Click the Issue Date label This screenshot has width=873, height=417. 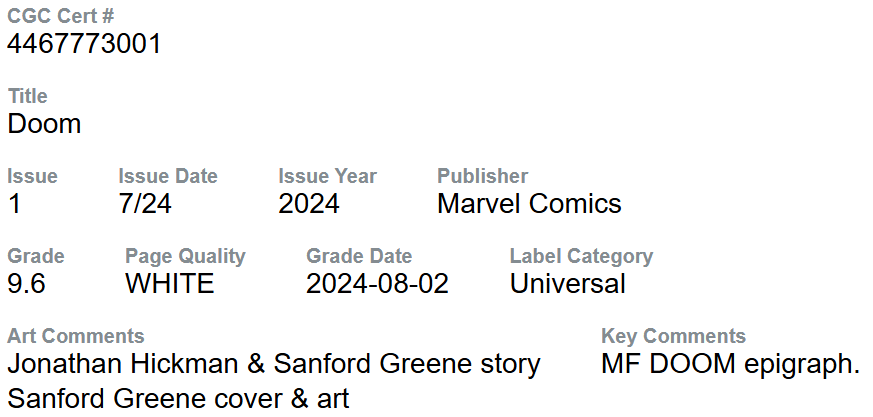167,176
